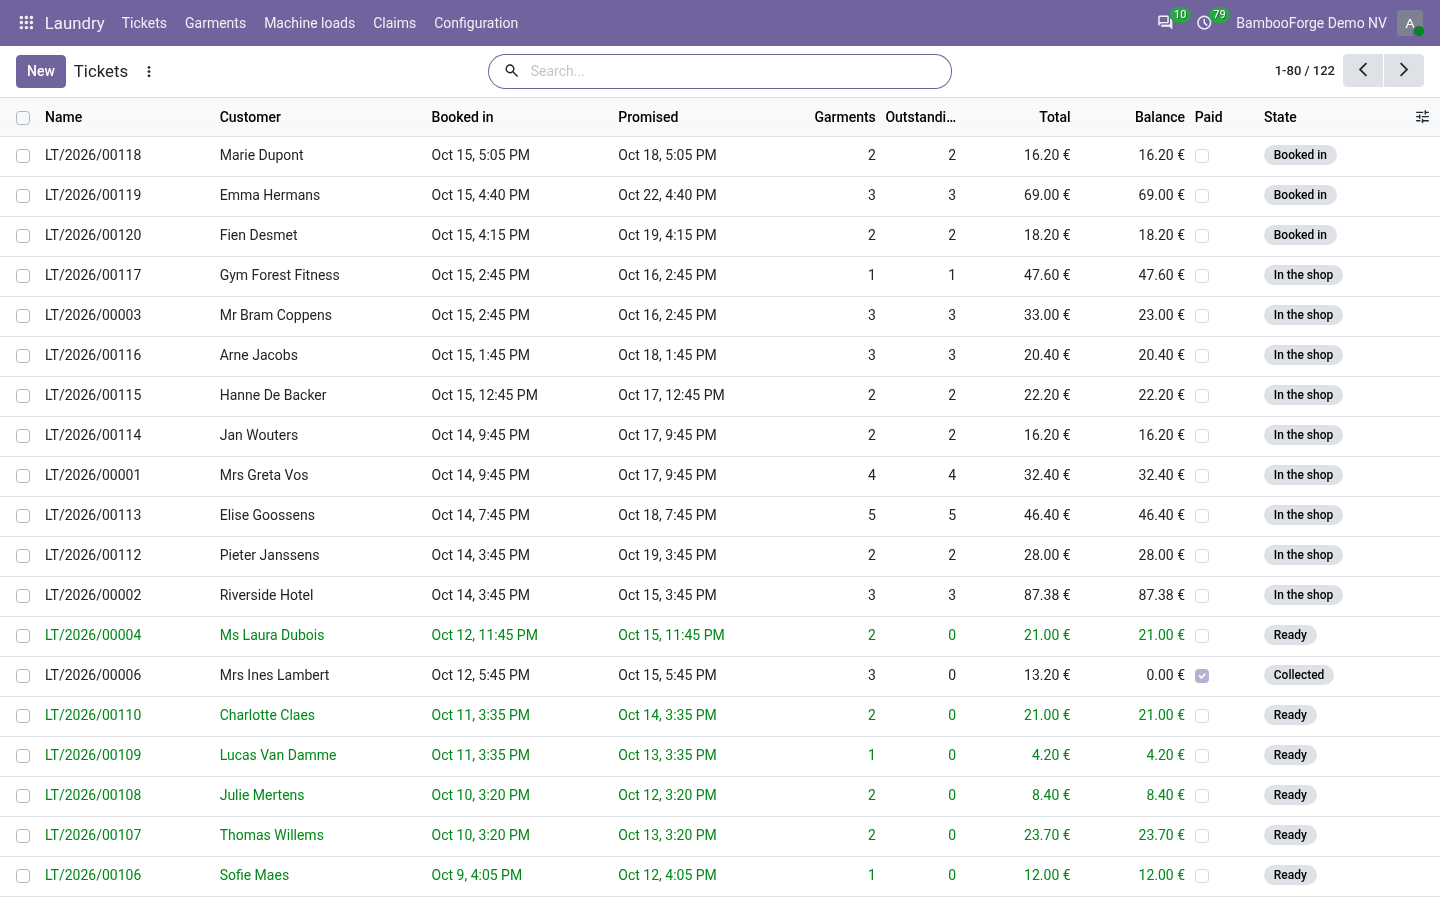Expand the Configuration menu
Screen dimensions: 1440x900
point(476,23)
